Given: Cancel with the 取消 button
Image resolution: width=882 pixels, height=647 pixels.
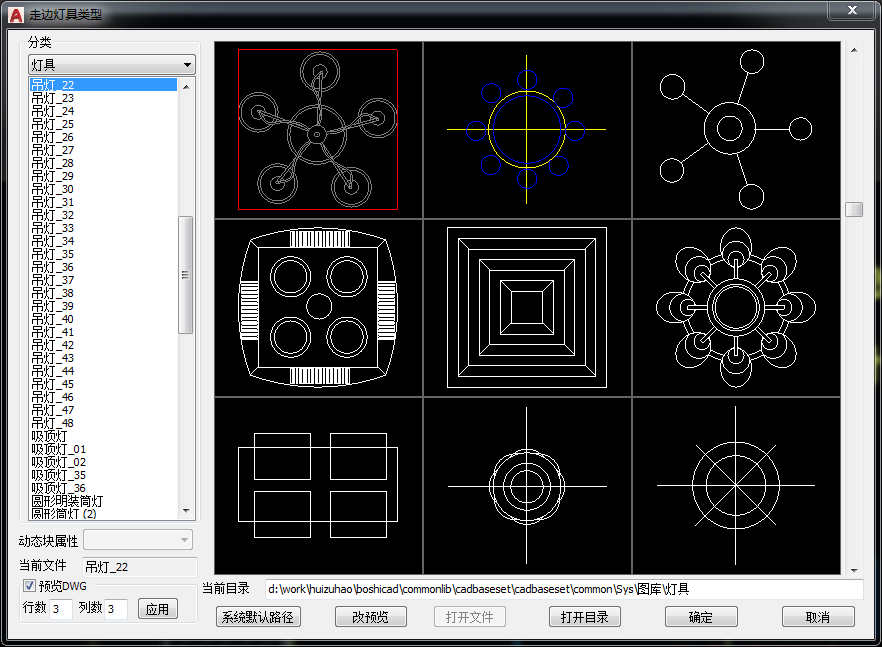Looking at the screenshot, I should (818, 617).
